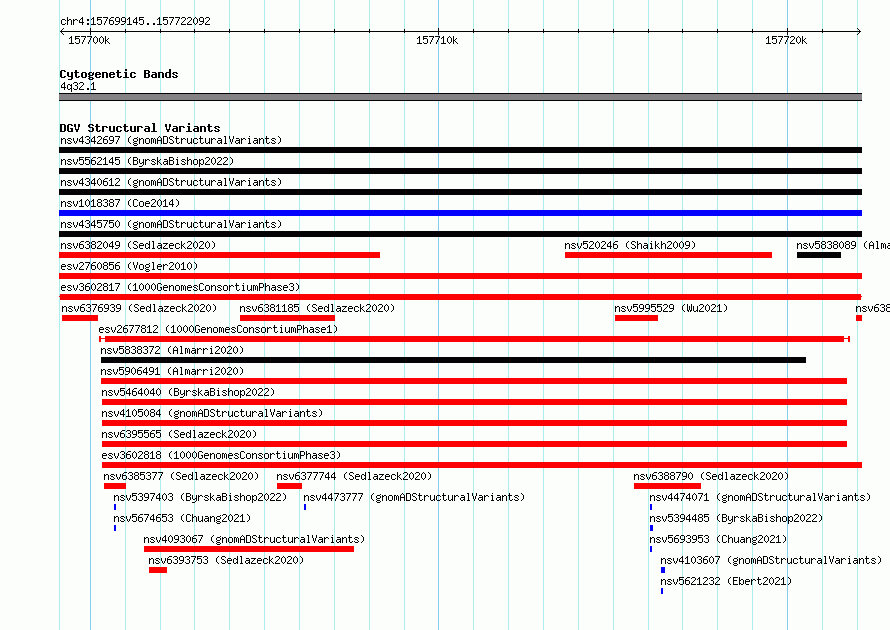Click nsv6382049 (Sedlazeck2020) label

tap(138, 245)
